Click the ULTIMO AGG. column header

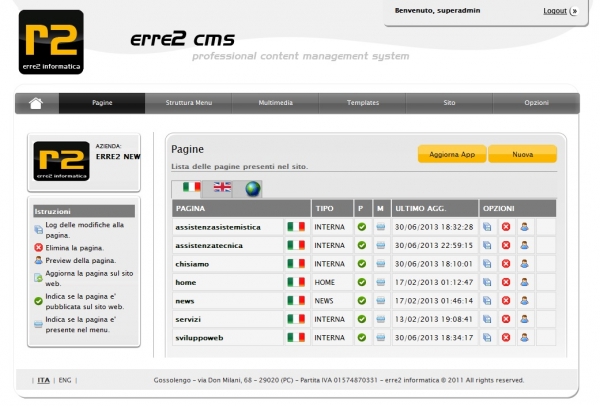tap(435, 209)
